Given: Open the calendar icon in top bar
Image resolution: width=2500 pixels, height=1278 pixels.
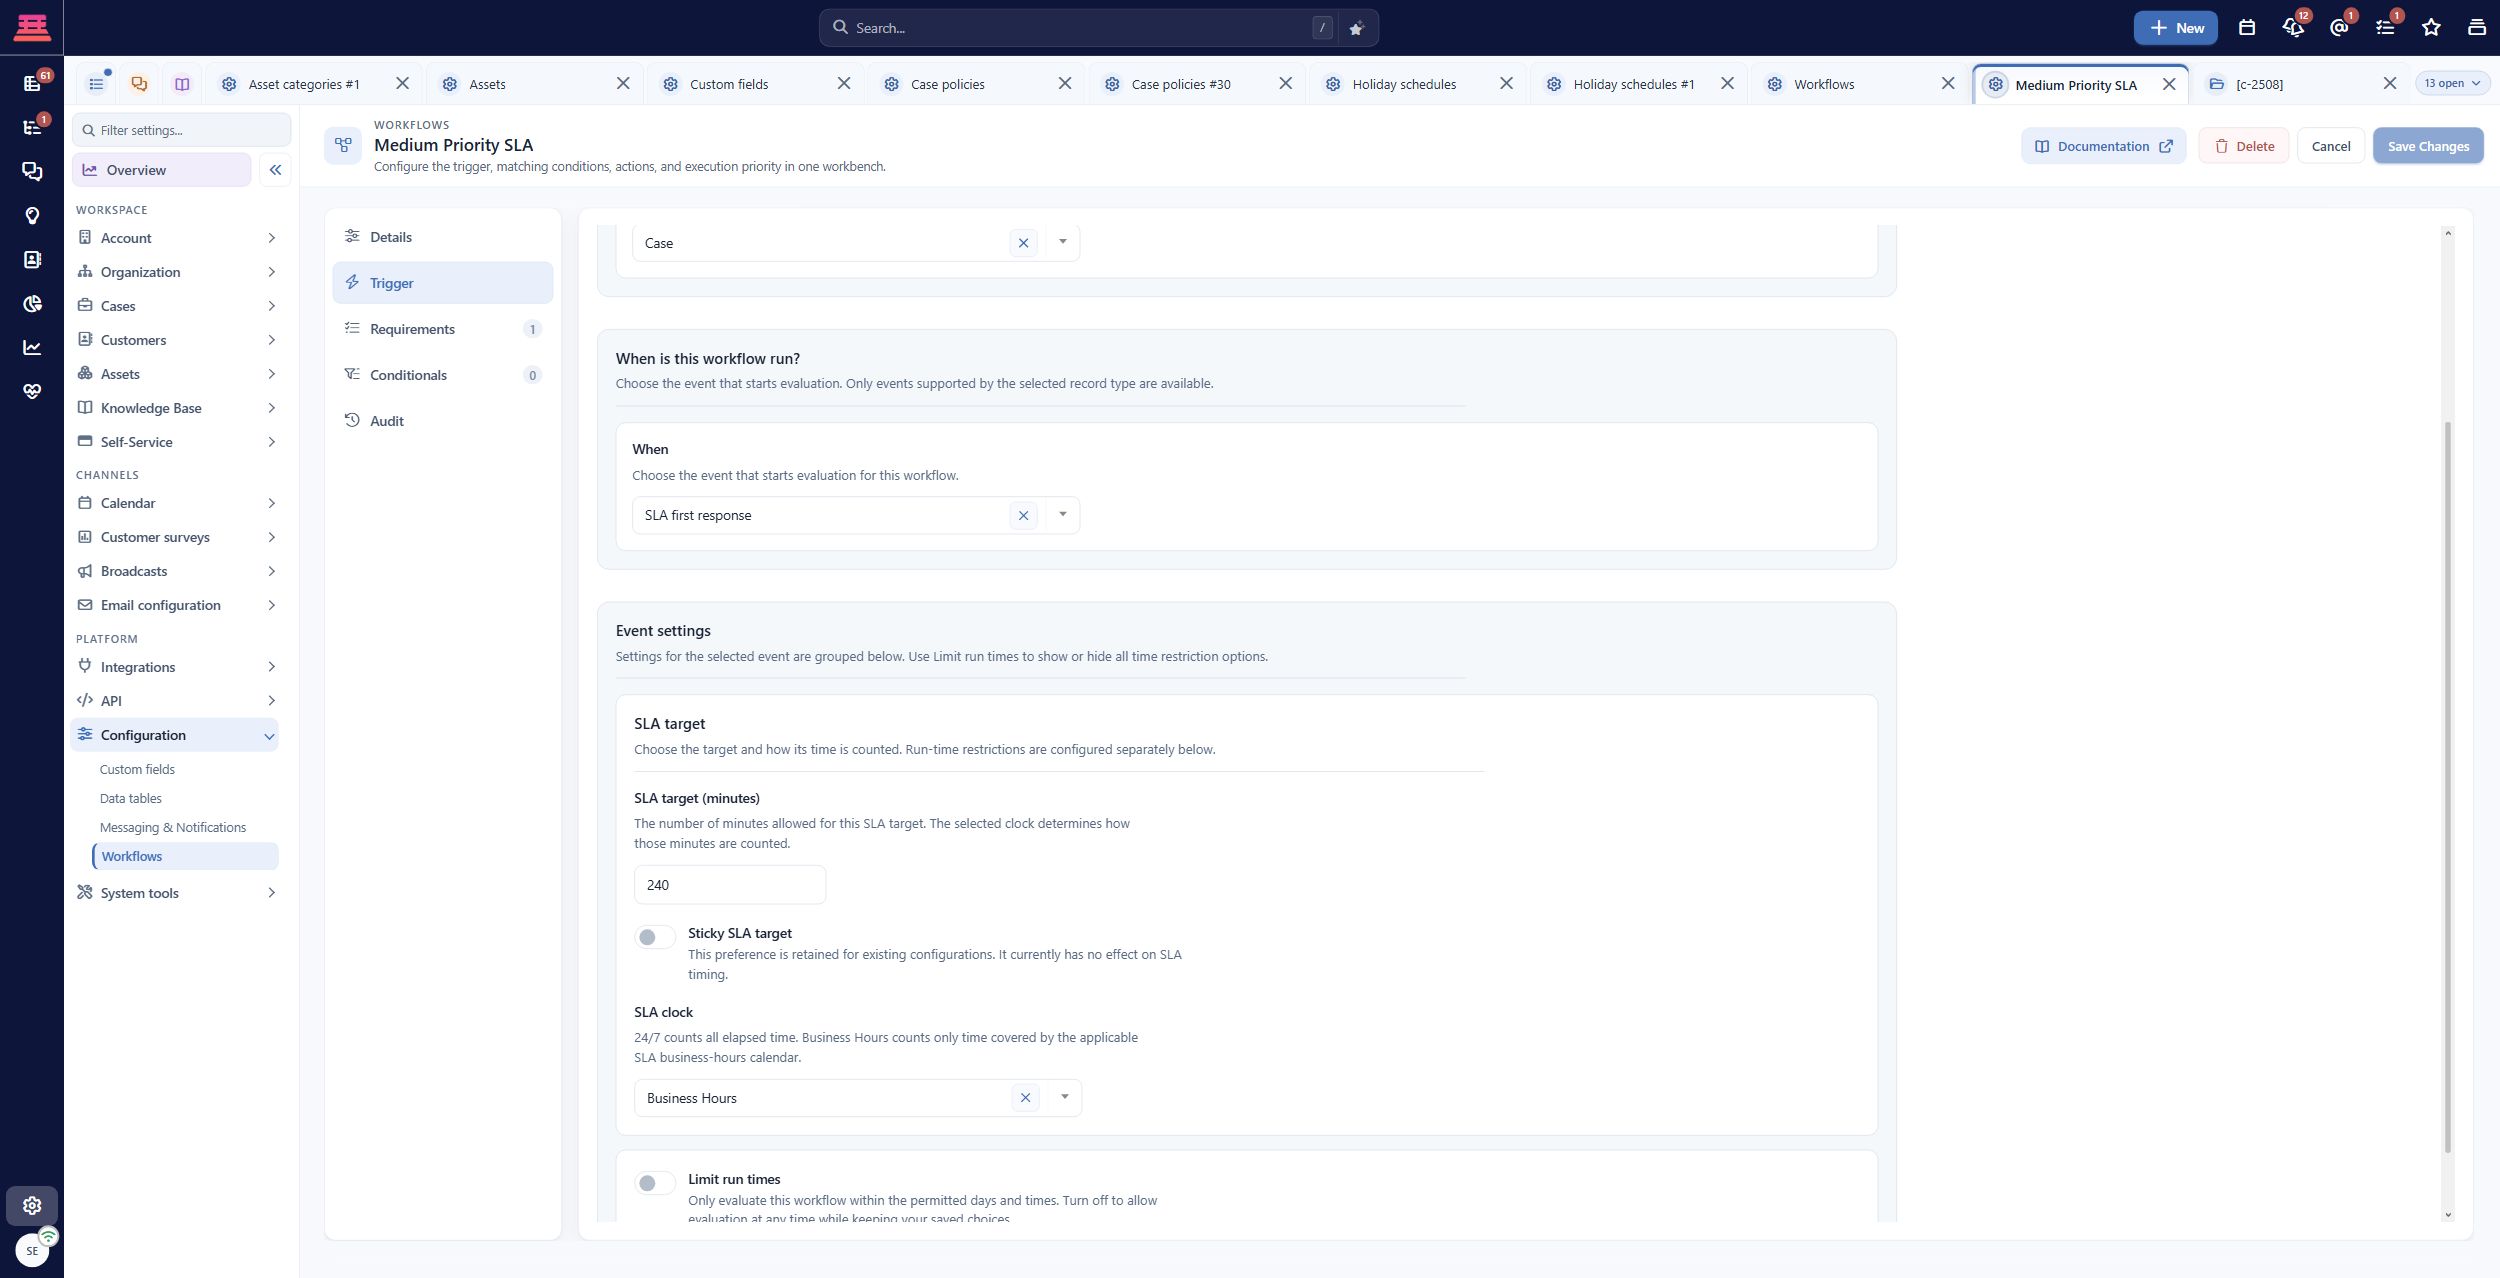Looking at the screenshot, I should click(2247, 28).
